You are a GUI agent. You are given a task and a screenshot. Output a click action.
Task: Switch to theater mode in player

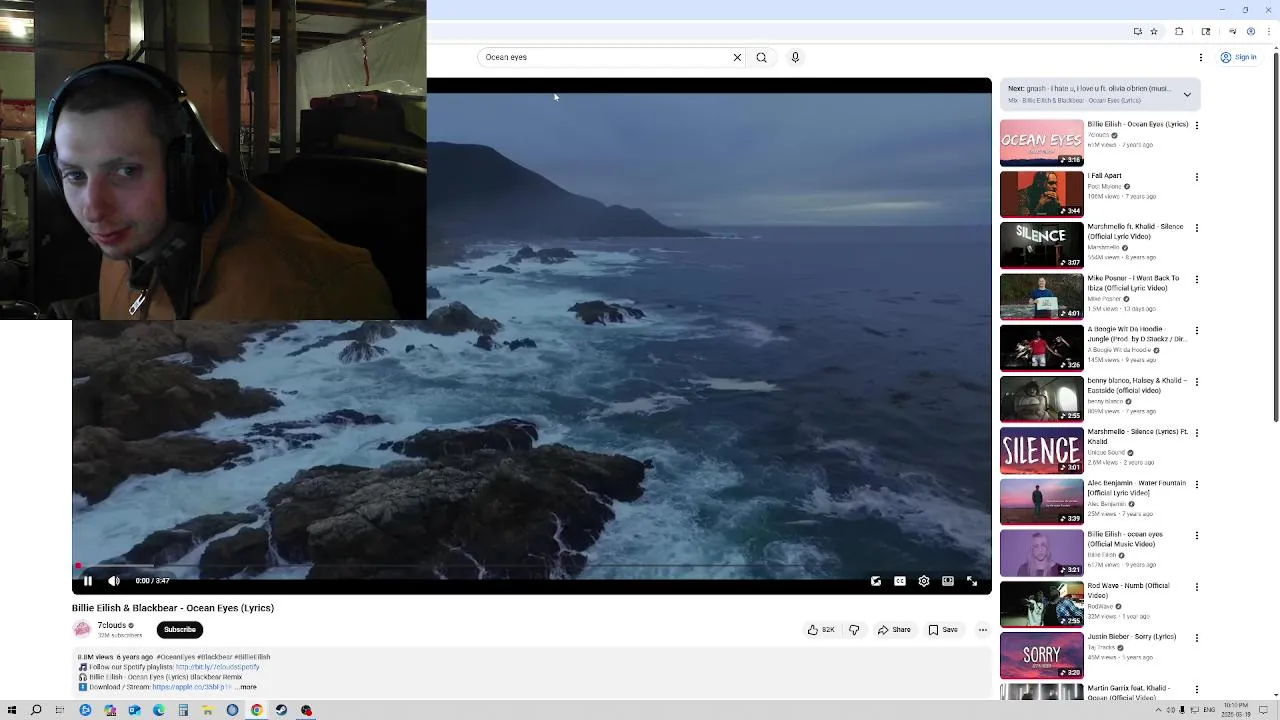click(948, 581)
